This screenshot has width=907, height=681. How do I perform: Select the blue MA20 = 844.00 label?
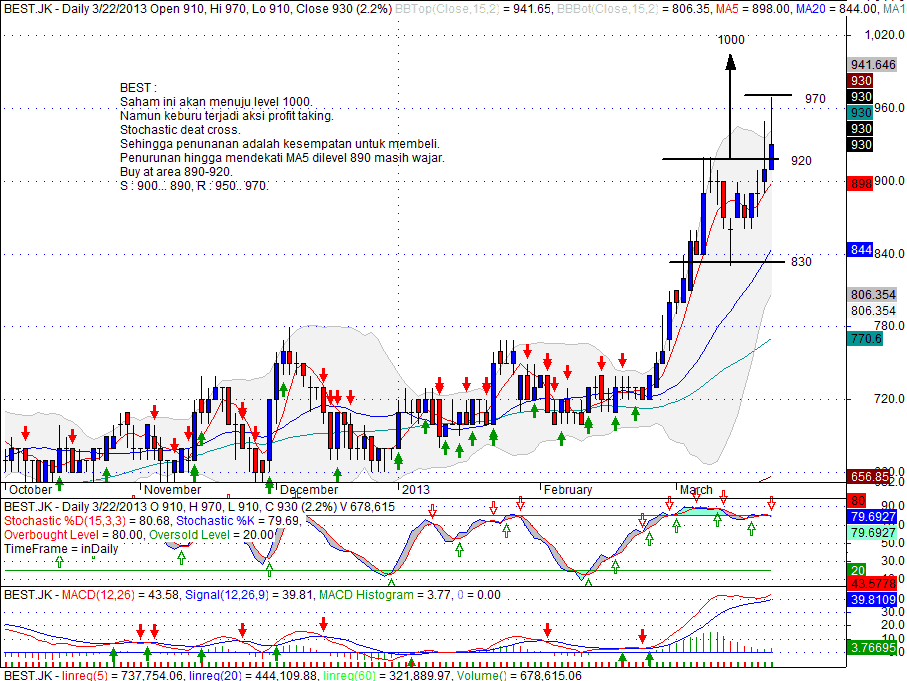coord(836,9)
